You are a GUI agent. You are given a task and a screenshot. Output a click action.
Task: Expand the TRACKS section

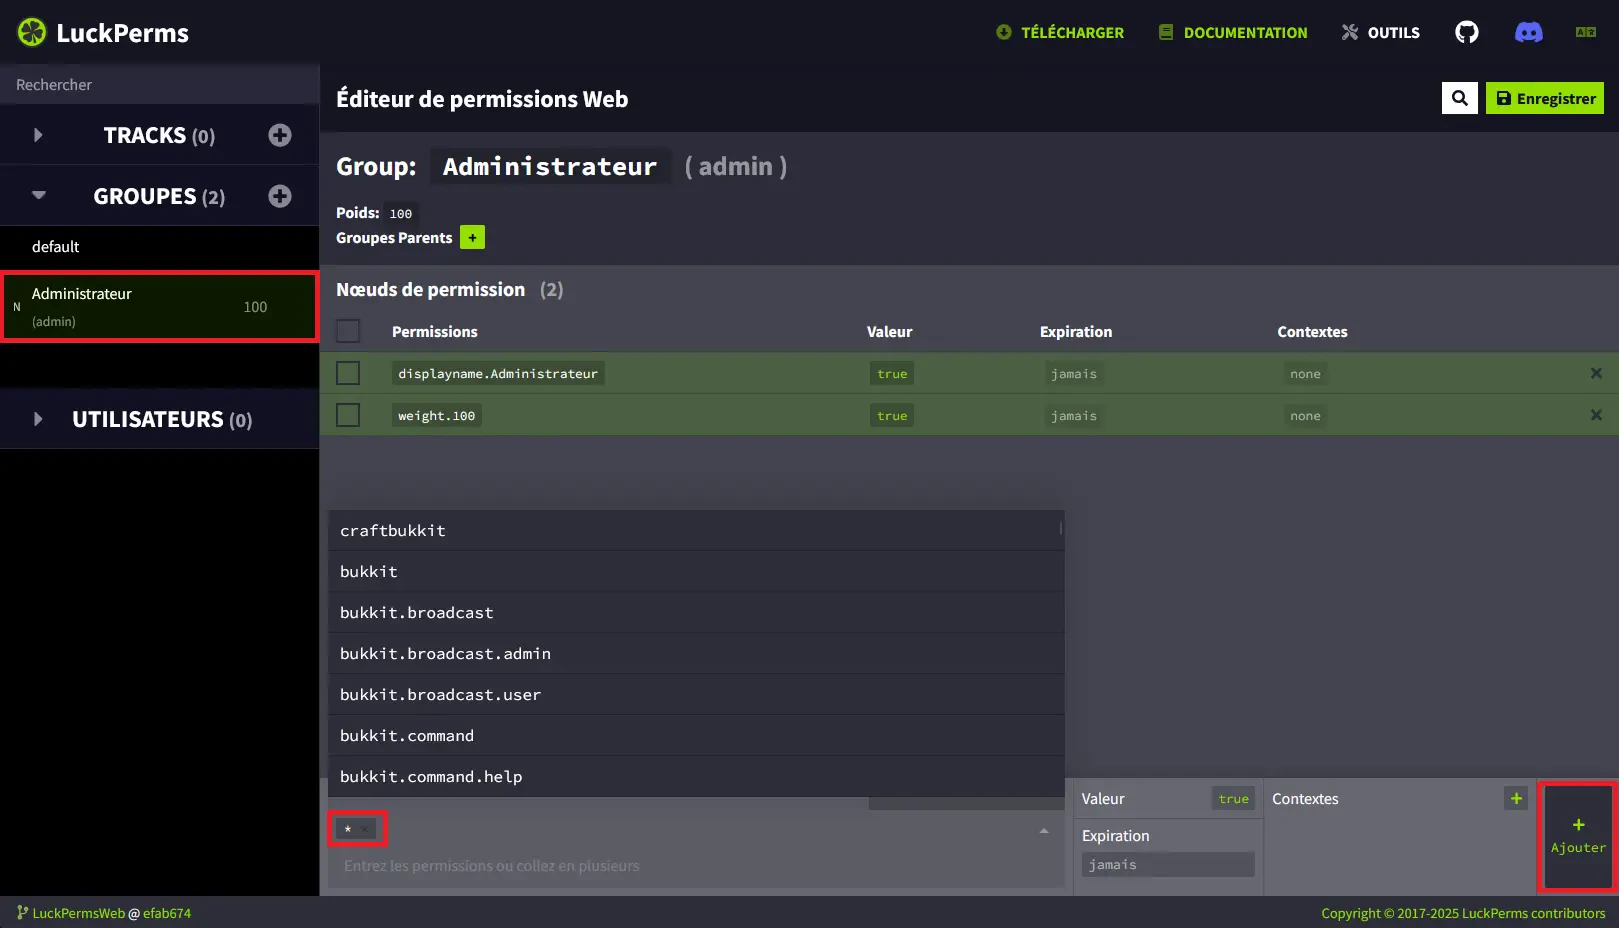38,135
